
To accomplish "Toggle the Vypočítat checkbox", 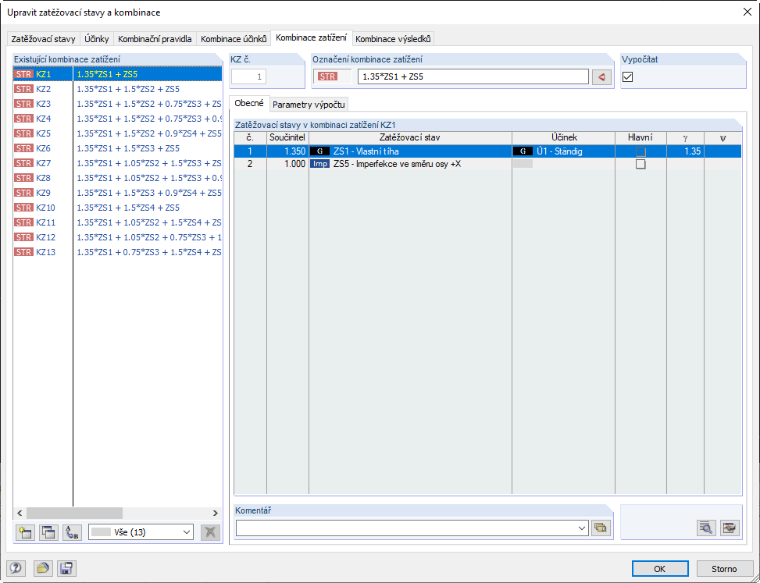I will [628, 77].
